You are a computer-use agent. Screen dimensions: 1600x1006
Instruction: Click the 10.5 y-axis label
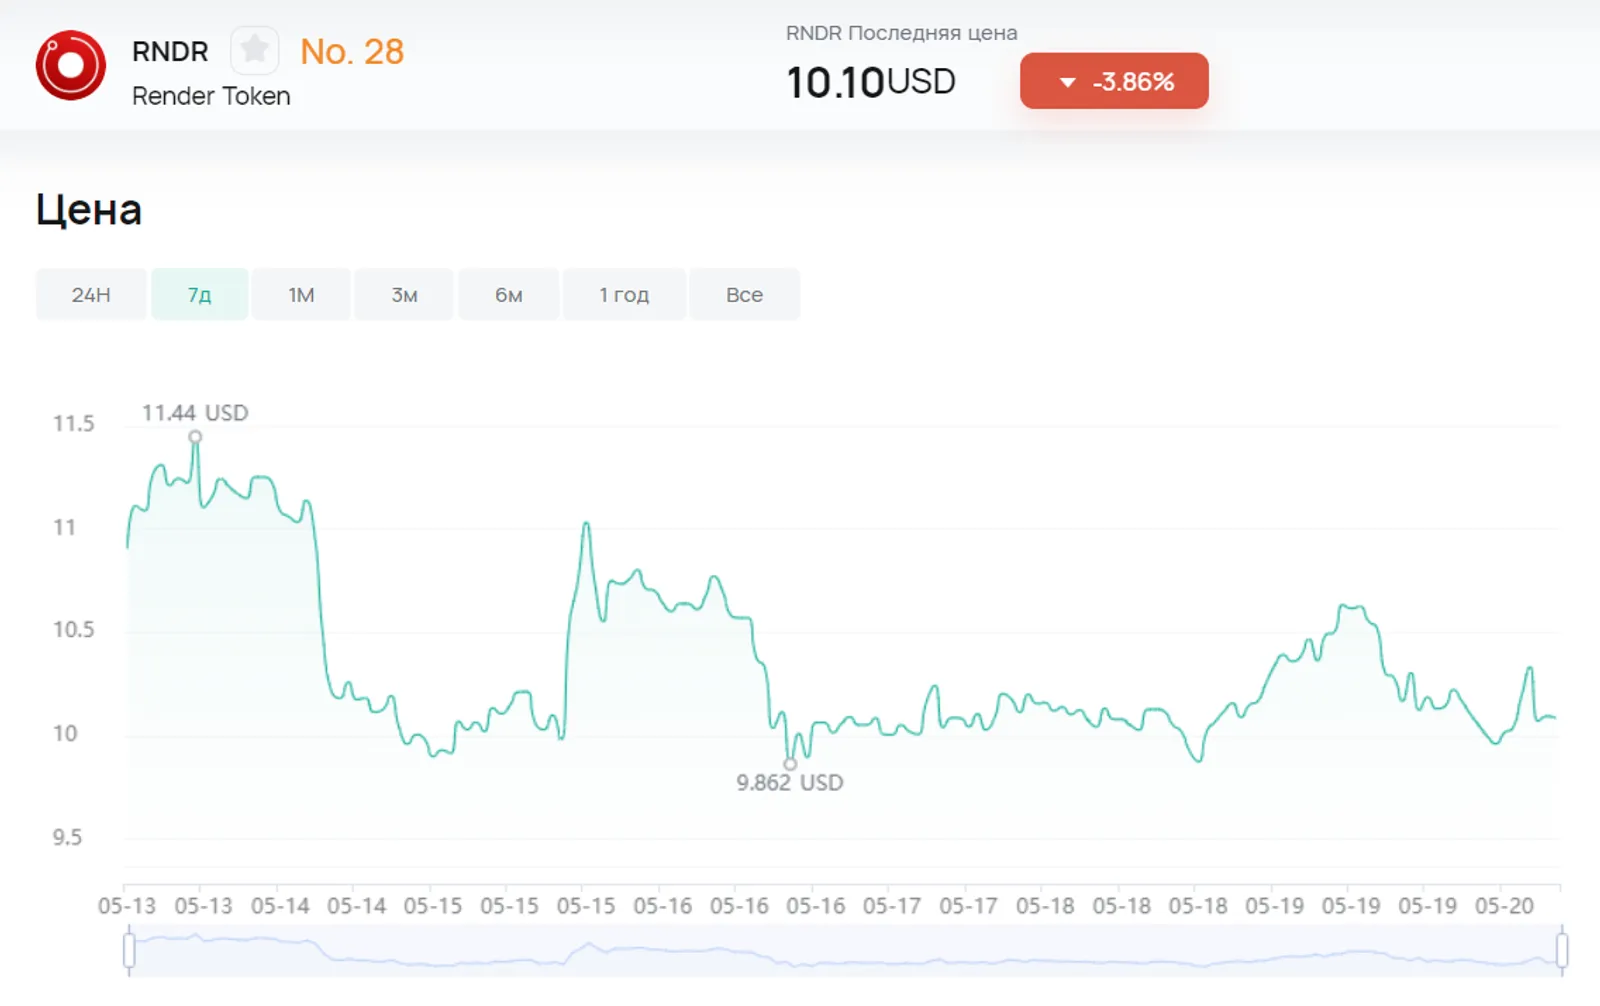(74, 630)
